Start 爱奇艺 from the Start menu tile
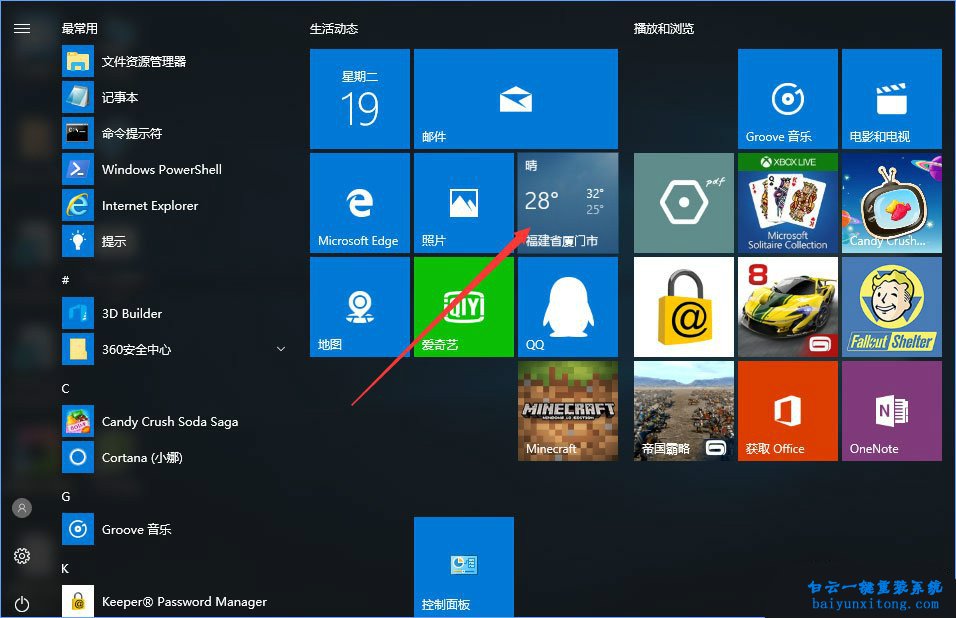Image resolution: width=956 pixels, height=618 pixels. [463, 306]
